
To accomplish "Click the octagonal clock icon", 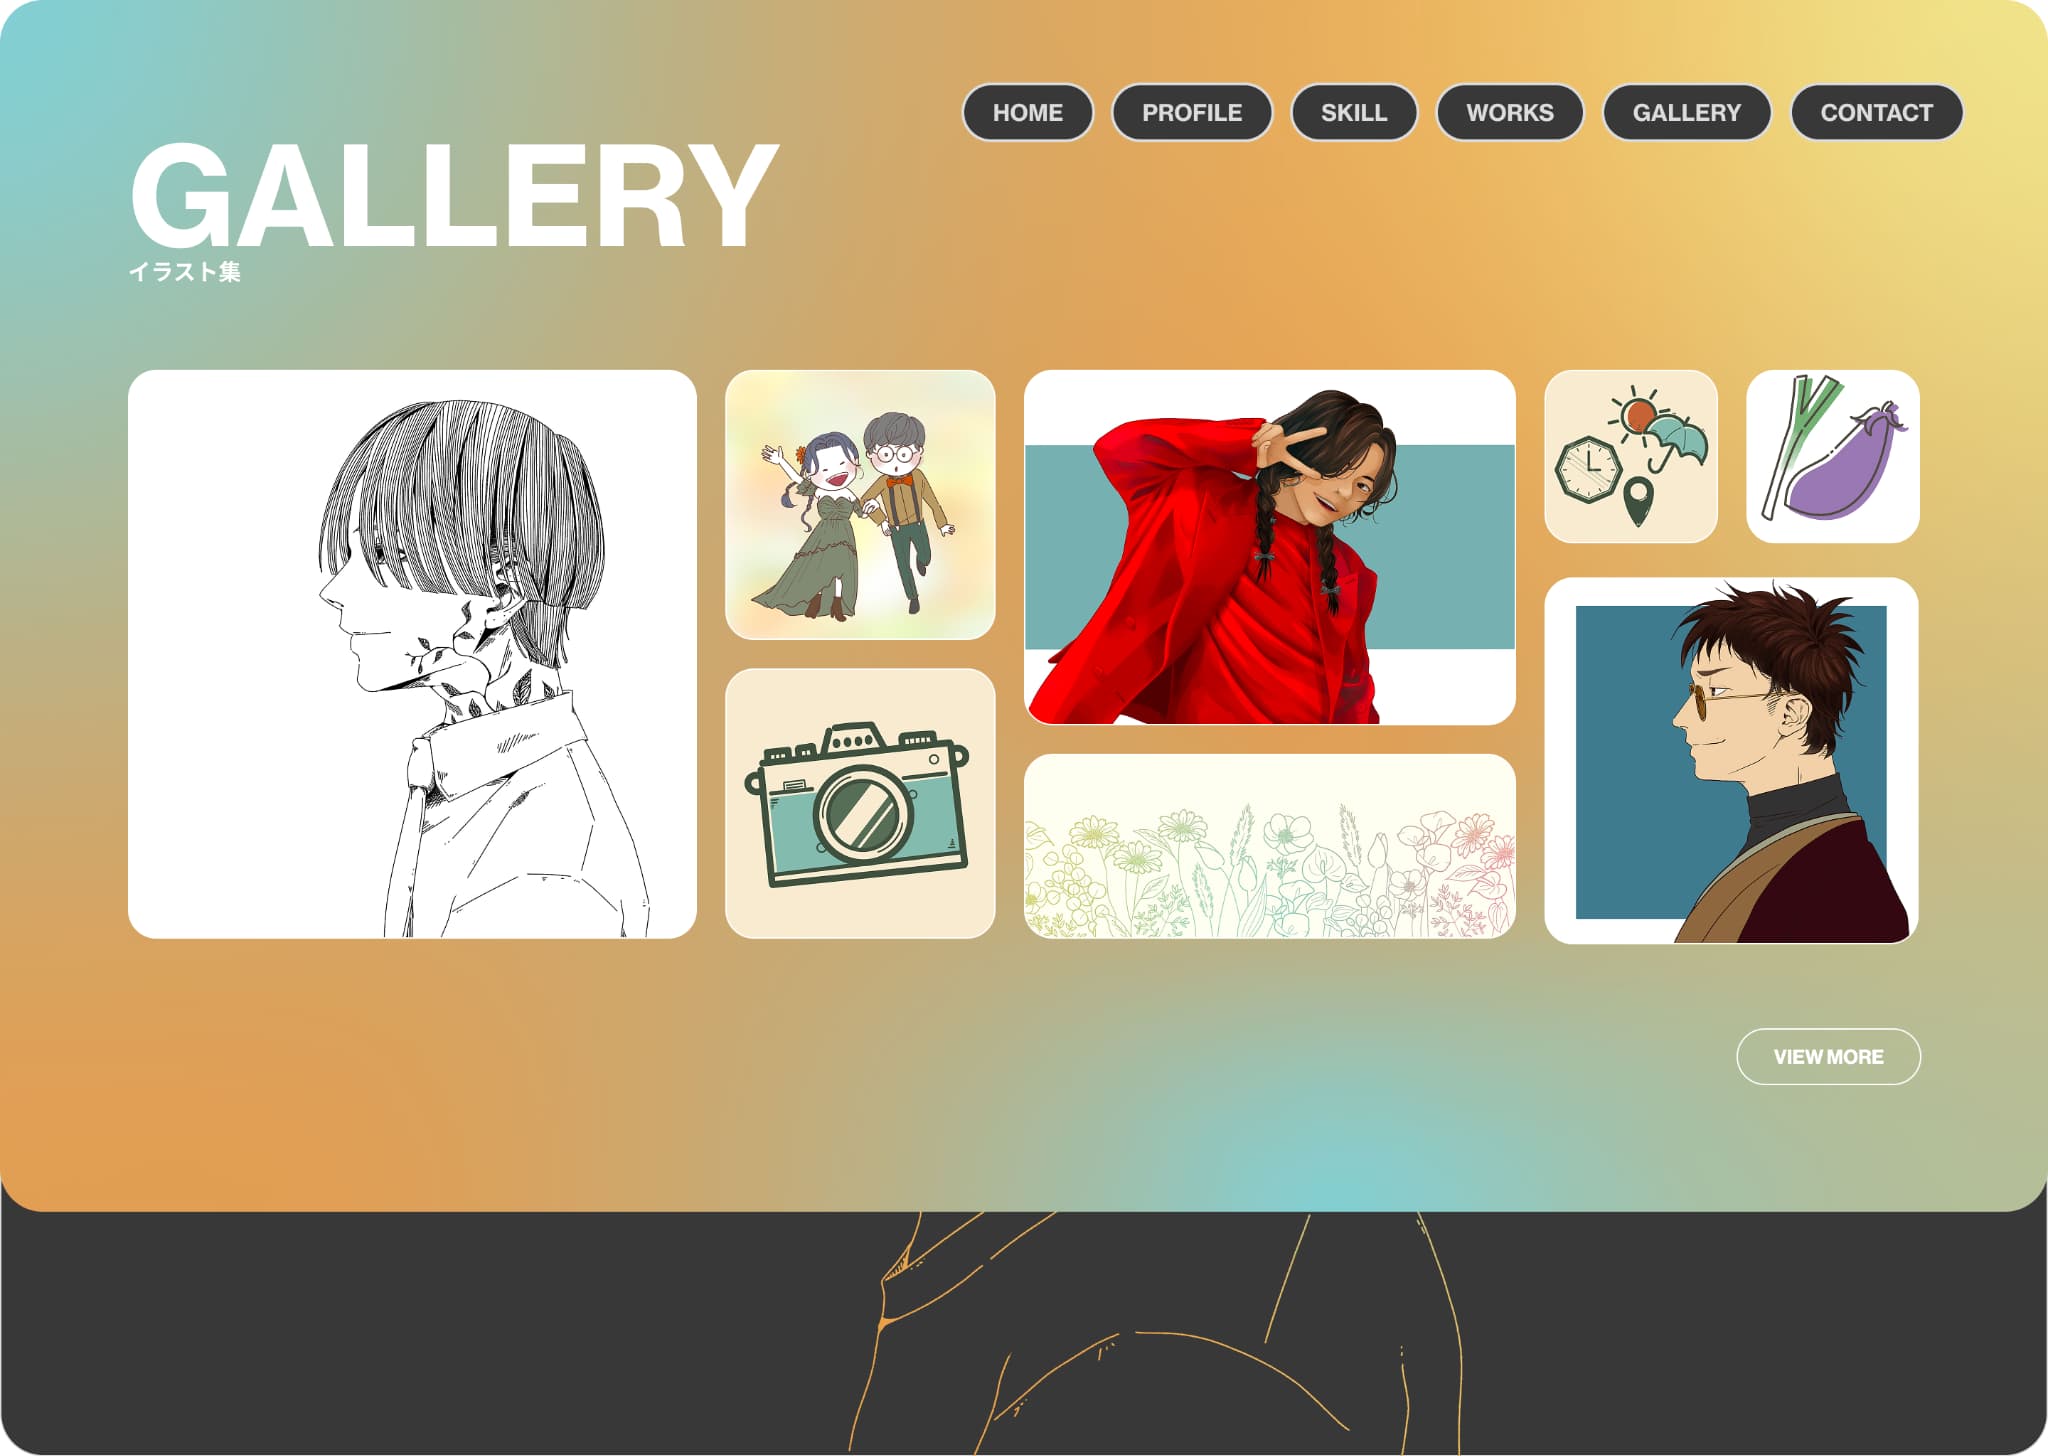I will [x=1588, y=468].
